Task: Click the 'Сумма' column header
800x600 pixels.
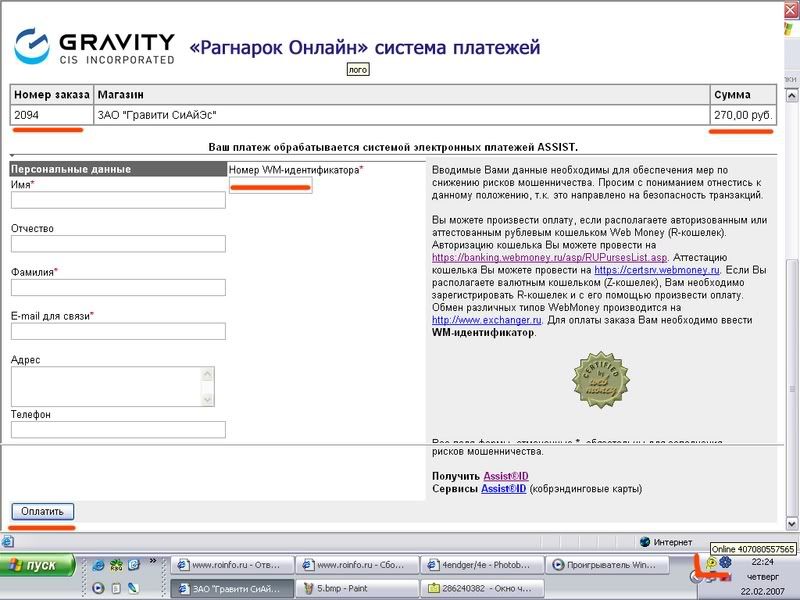Action: 743,95
